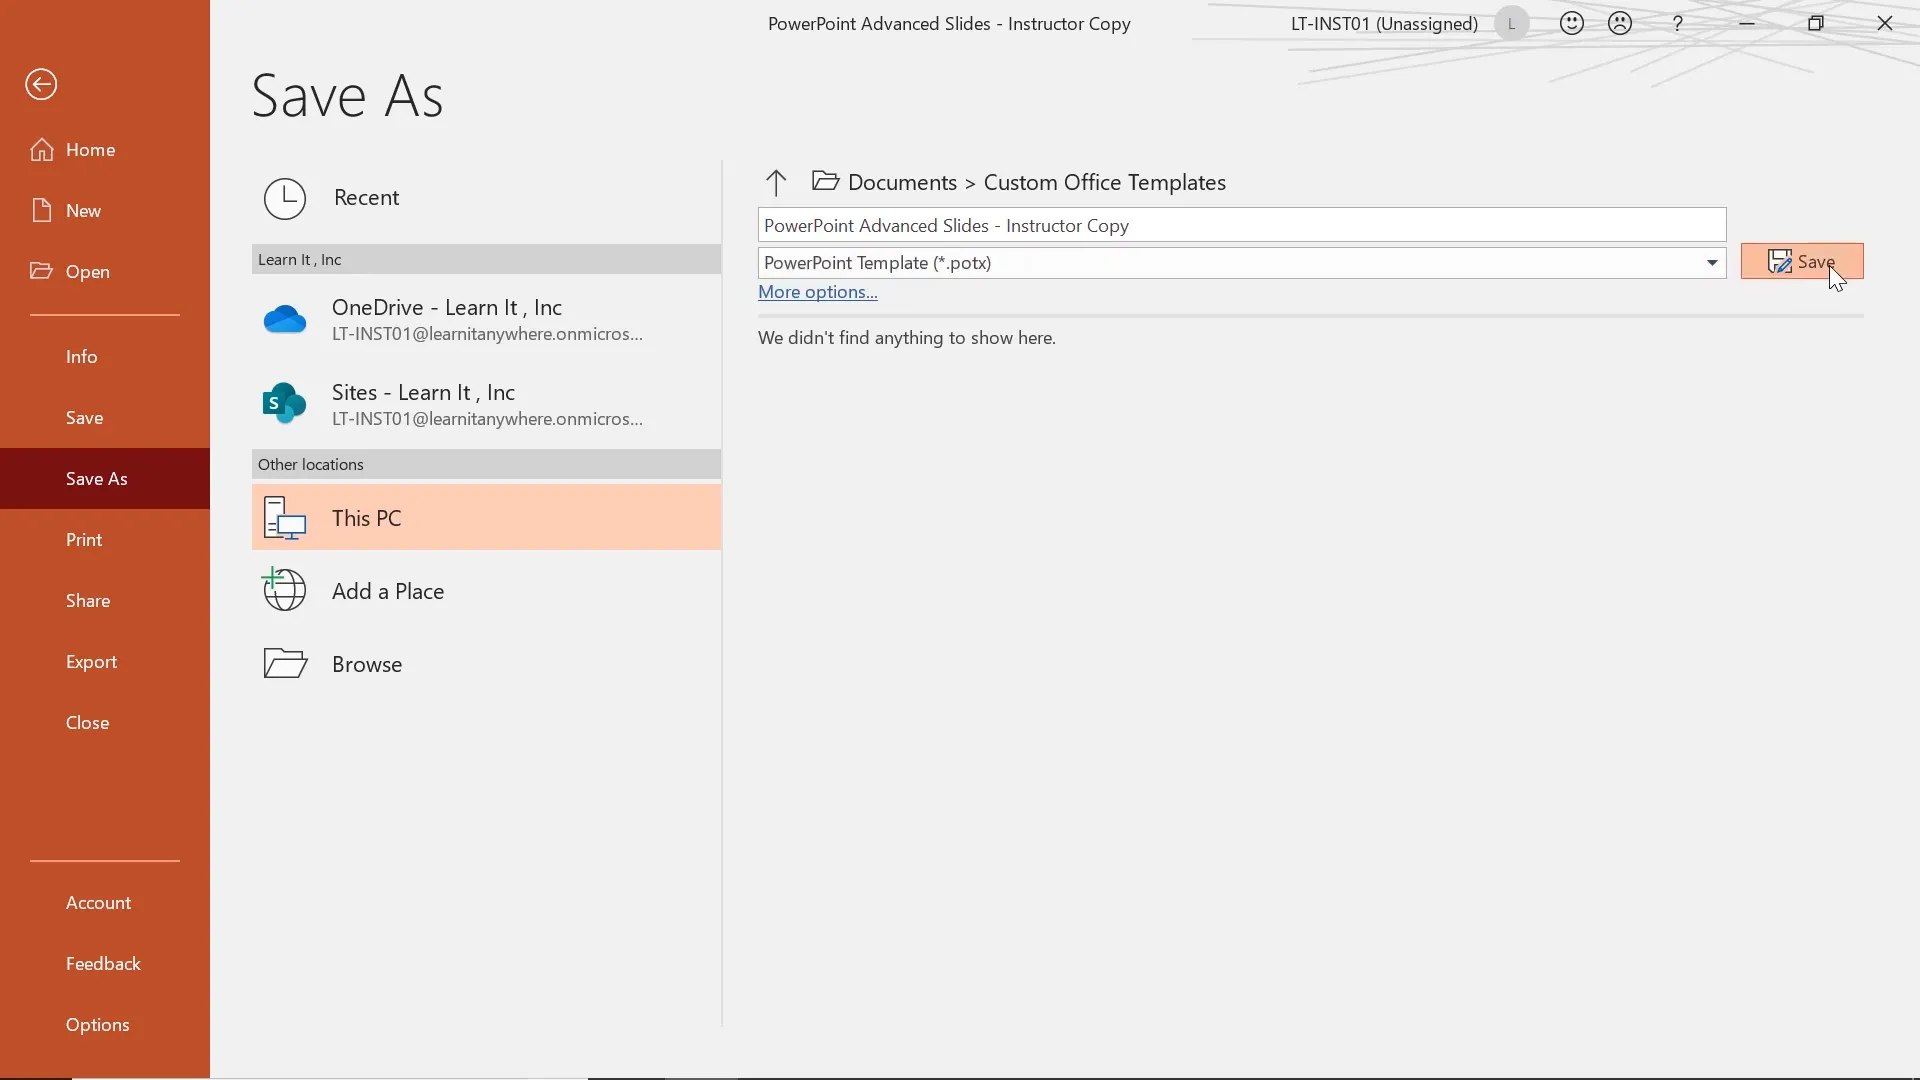Select OneDrive - Learn It, Inc location
Image resolution: width=1920 pixels, height=1080 pixels.
click(486, 320)
